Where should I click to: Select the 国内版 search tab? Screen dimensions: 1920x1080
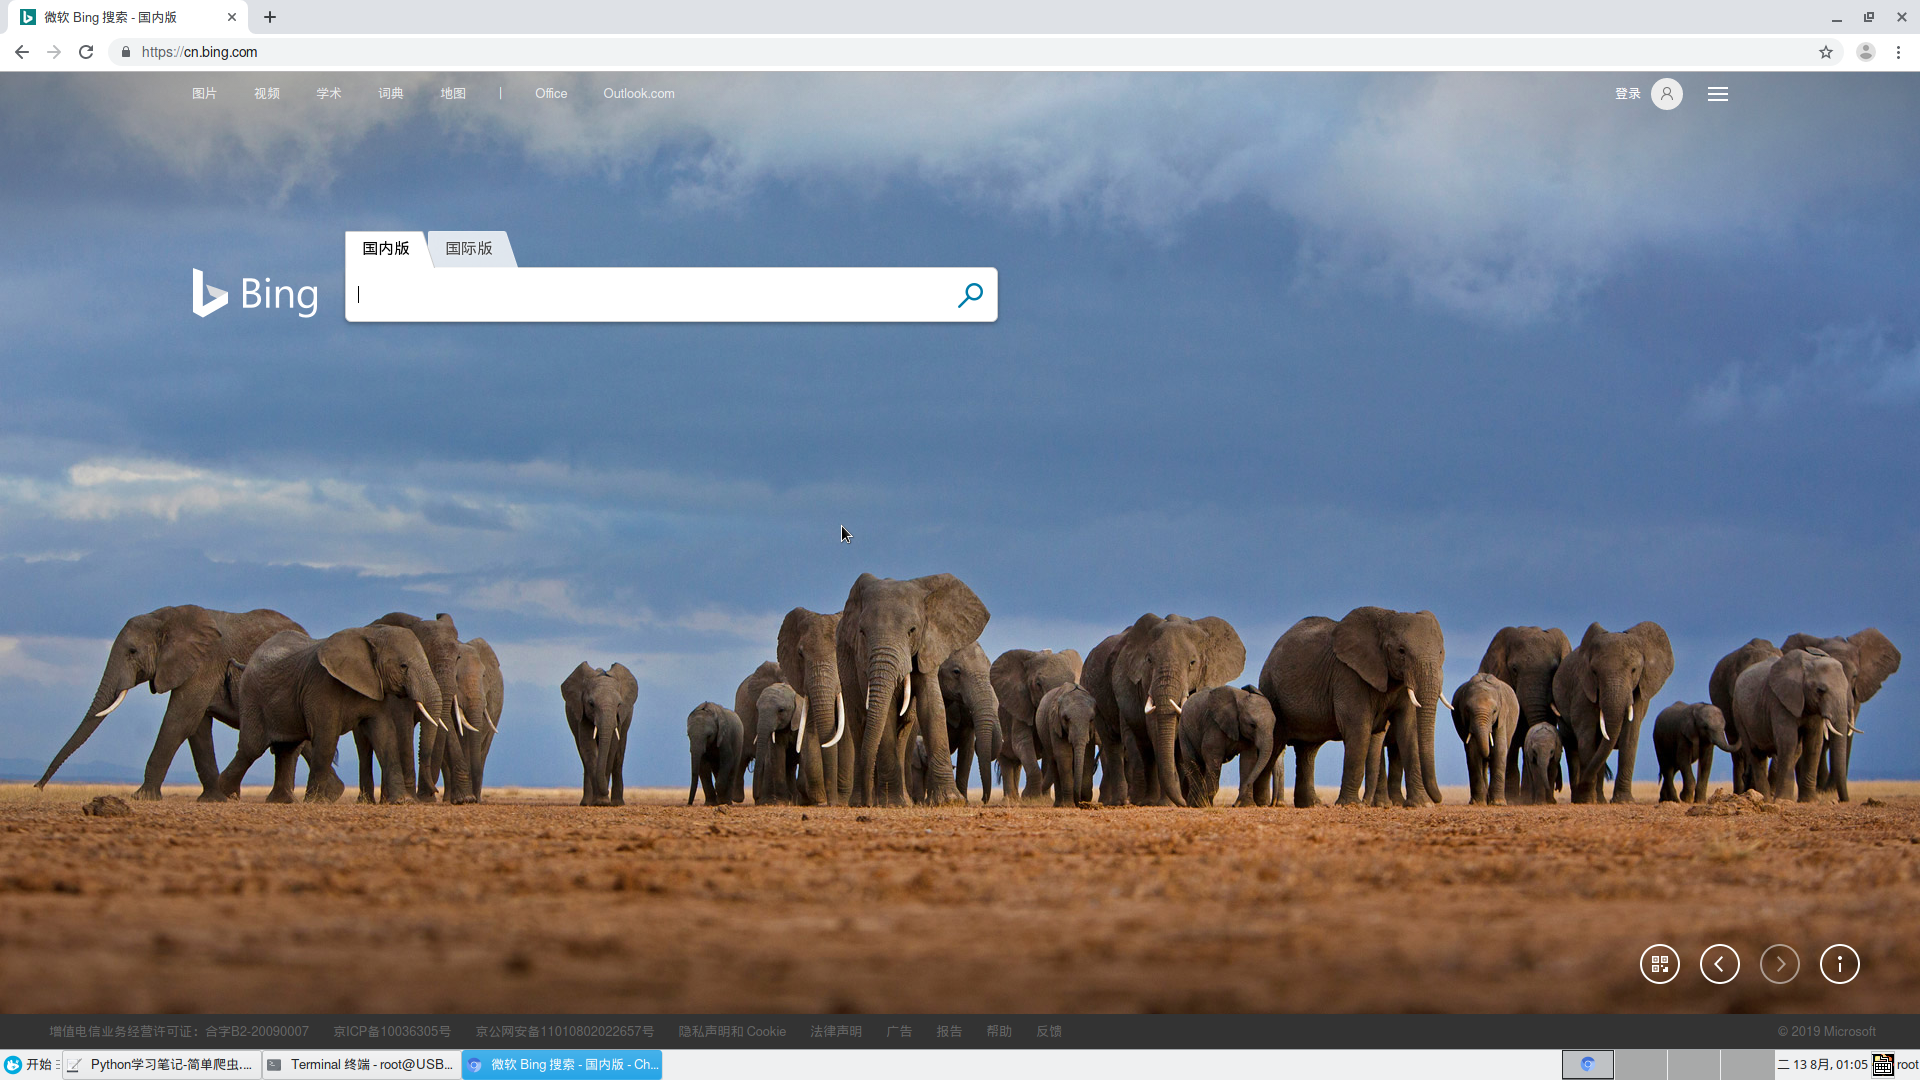tap(386, 248)
